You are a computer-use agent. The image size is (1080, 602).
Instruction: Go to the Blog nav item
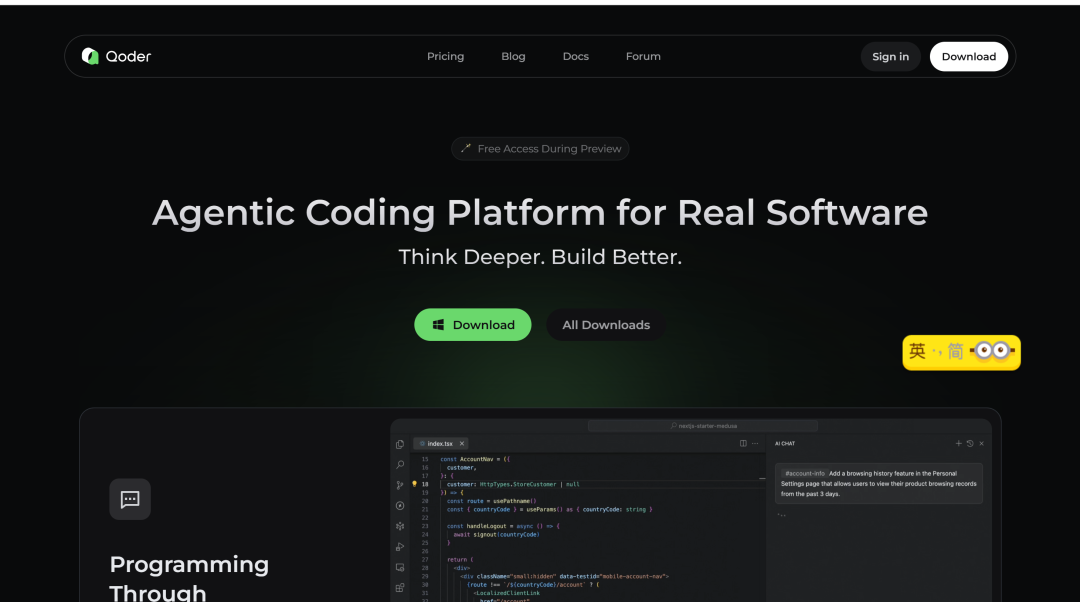tap(513, 56)
